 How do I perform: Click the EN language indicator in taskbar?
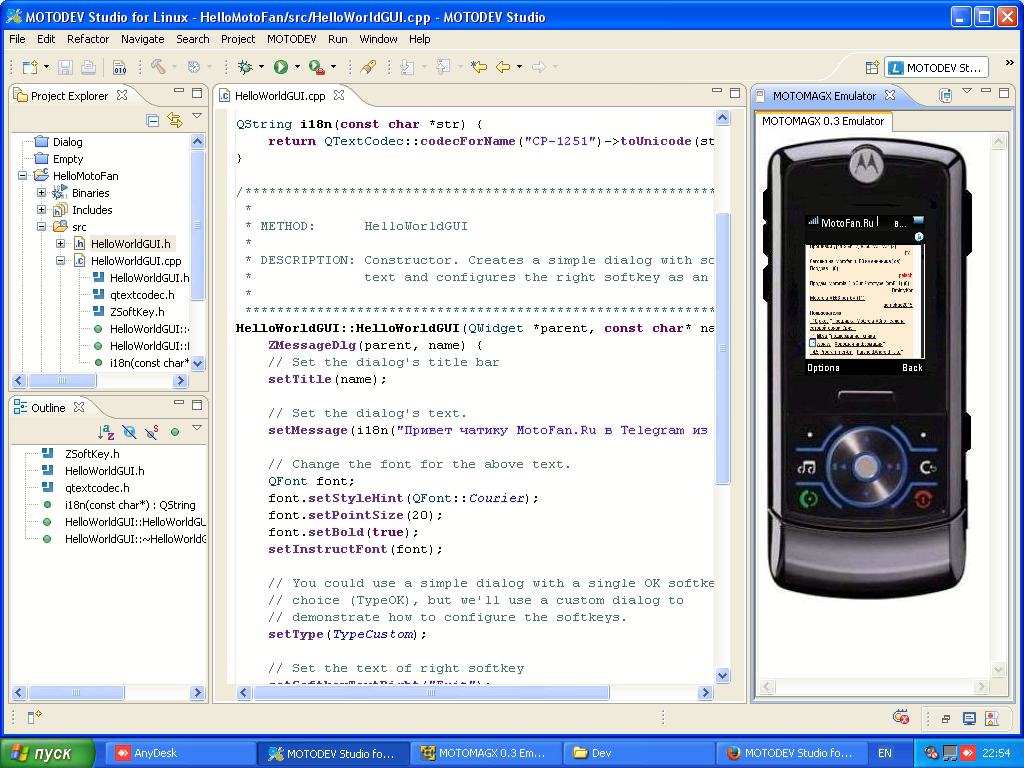pyautogui.click(x=885, y=754)
